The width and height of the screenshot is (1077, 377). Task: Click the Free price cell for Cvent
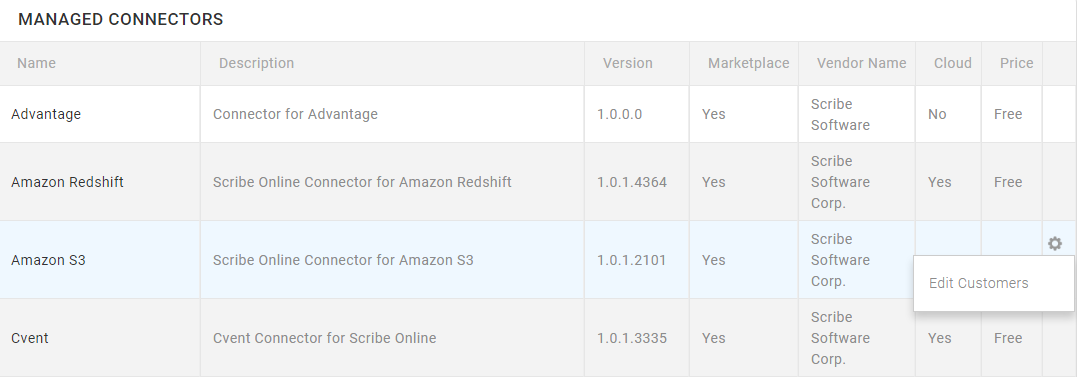[1008, 338]
